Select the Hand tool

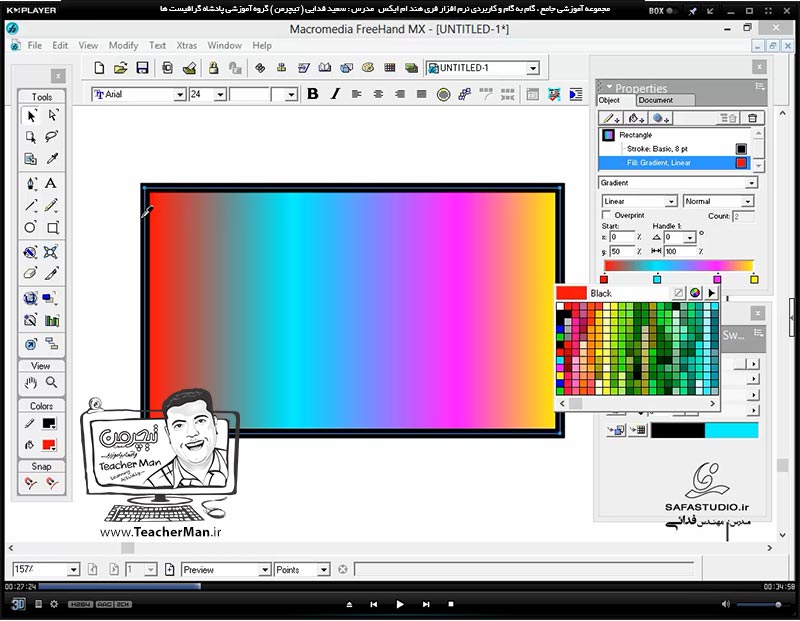coord(31,383)
